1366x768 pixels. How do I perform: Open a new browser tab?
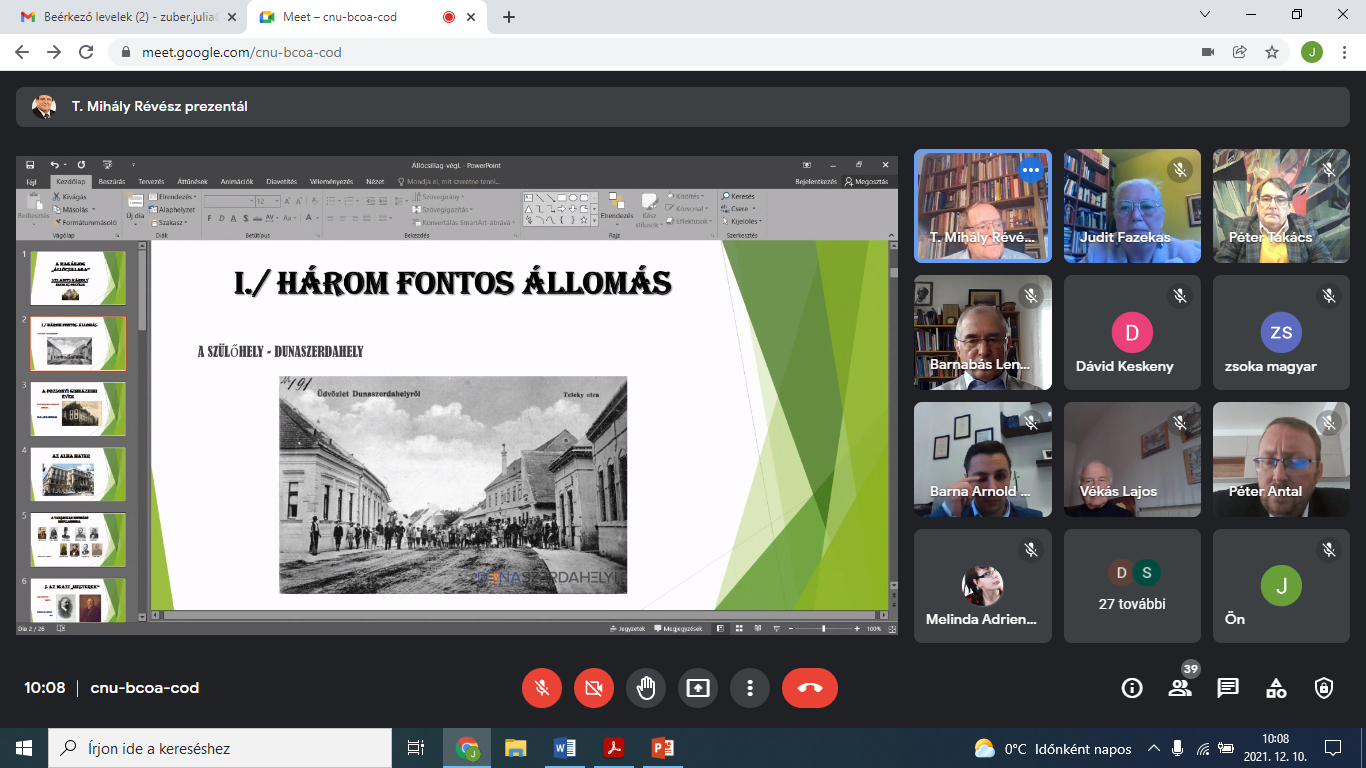click(509, 17)
